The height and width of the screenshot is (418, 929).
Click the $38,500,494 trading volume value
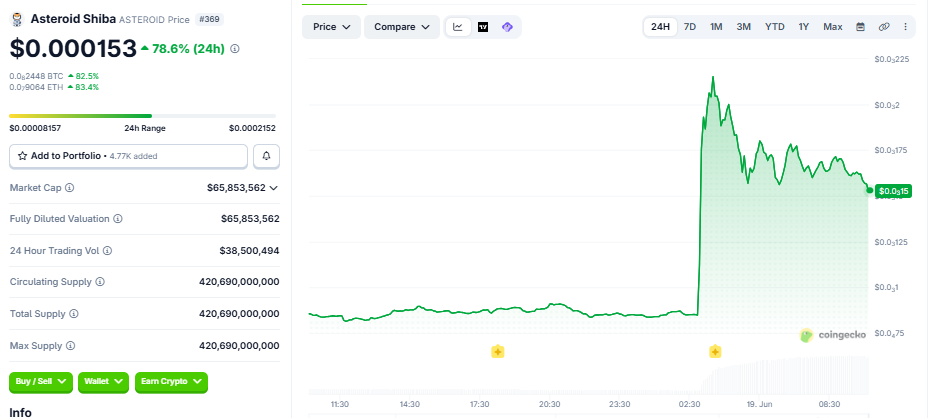[249, 251]
